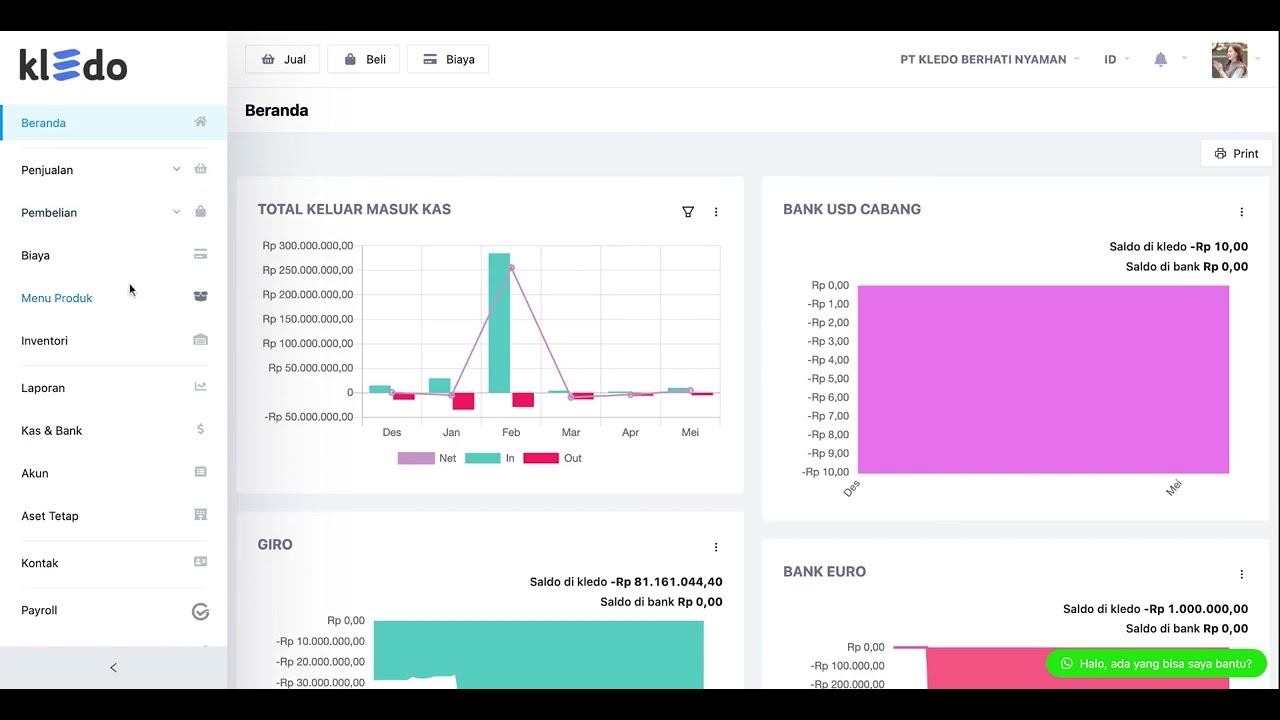
Task: Click Bank USD balance -Rp 10,00
Action: pyautogui.click(x=1219, y=247)
